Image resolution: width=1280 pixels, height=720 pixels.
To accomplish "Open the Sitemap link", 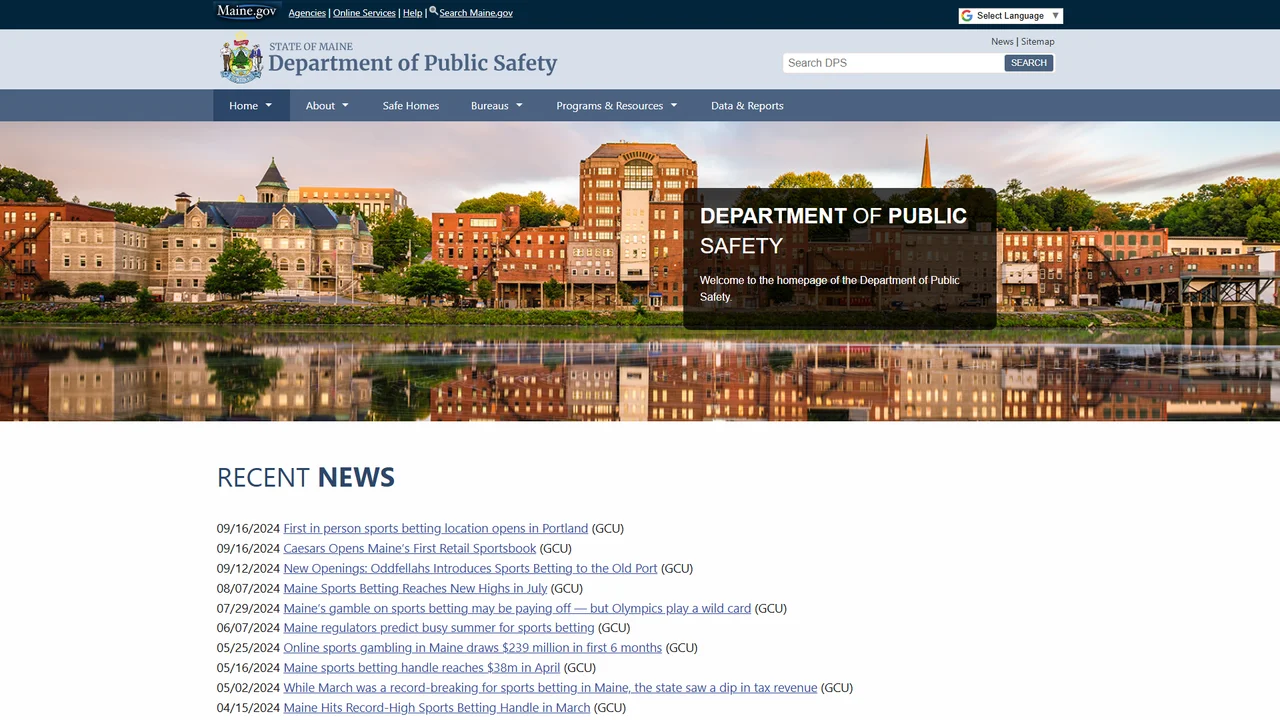I will tap(1038, 42).
